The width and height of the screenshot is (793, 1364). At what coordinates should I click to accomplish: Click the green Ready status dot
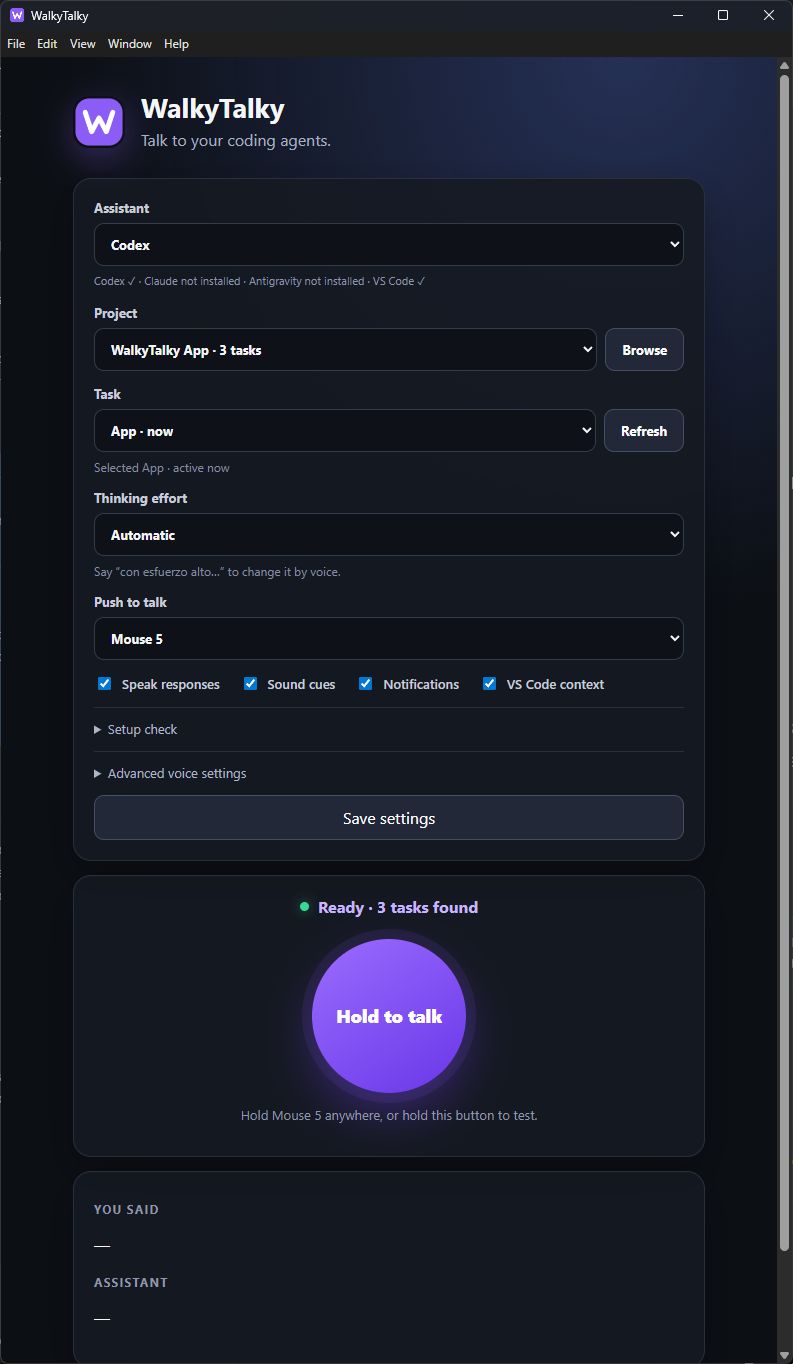pyautogui.click(x=304, y=907)
